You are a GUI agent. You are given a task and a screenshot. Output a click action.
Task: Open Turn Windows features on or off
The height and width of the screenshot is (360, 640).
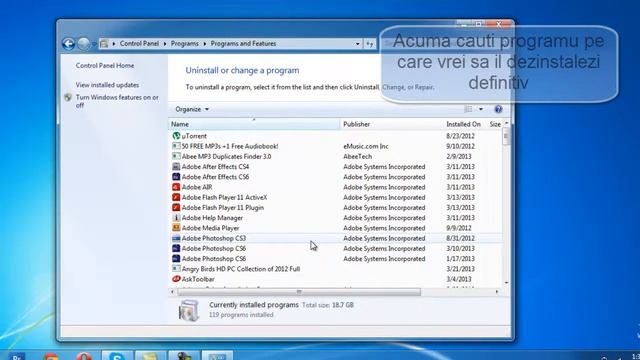pos(117,101)
